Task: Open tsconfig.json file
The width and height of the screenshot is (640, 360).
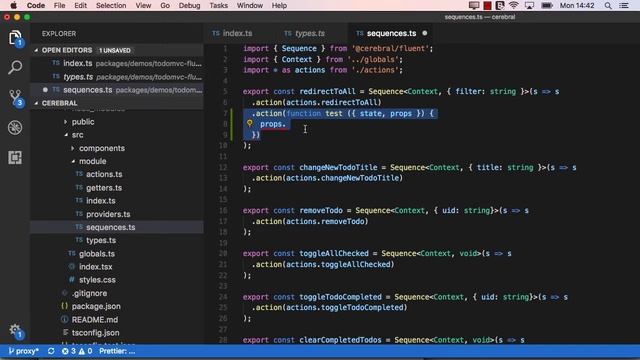Action: [x=95, y=333]
